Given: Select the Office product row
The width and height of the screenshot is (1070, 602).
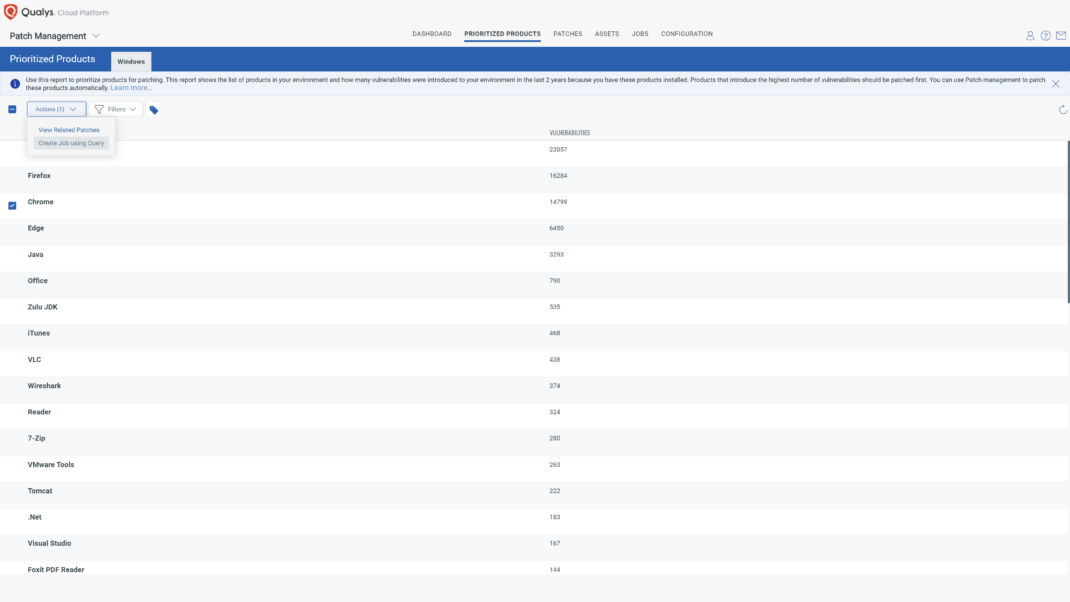Looking at the screenshot, I should click(534, 285).
